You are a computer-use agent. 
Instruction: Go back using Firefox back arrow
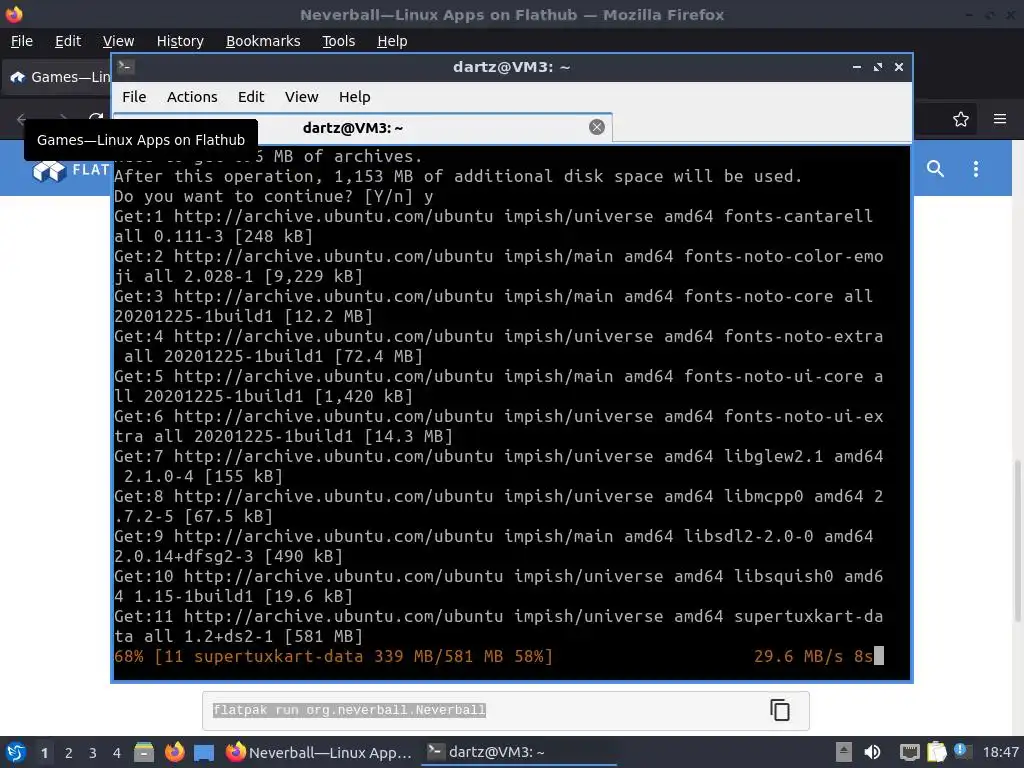(x=22, y=119)
